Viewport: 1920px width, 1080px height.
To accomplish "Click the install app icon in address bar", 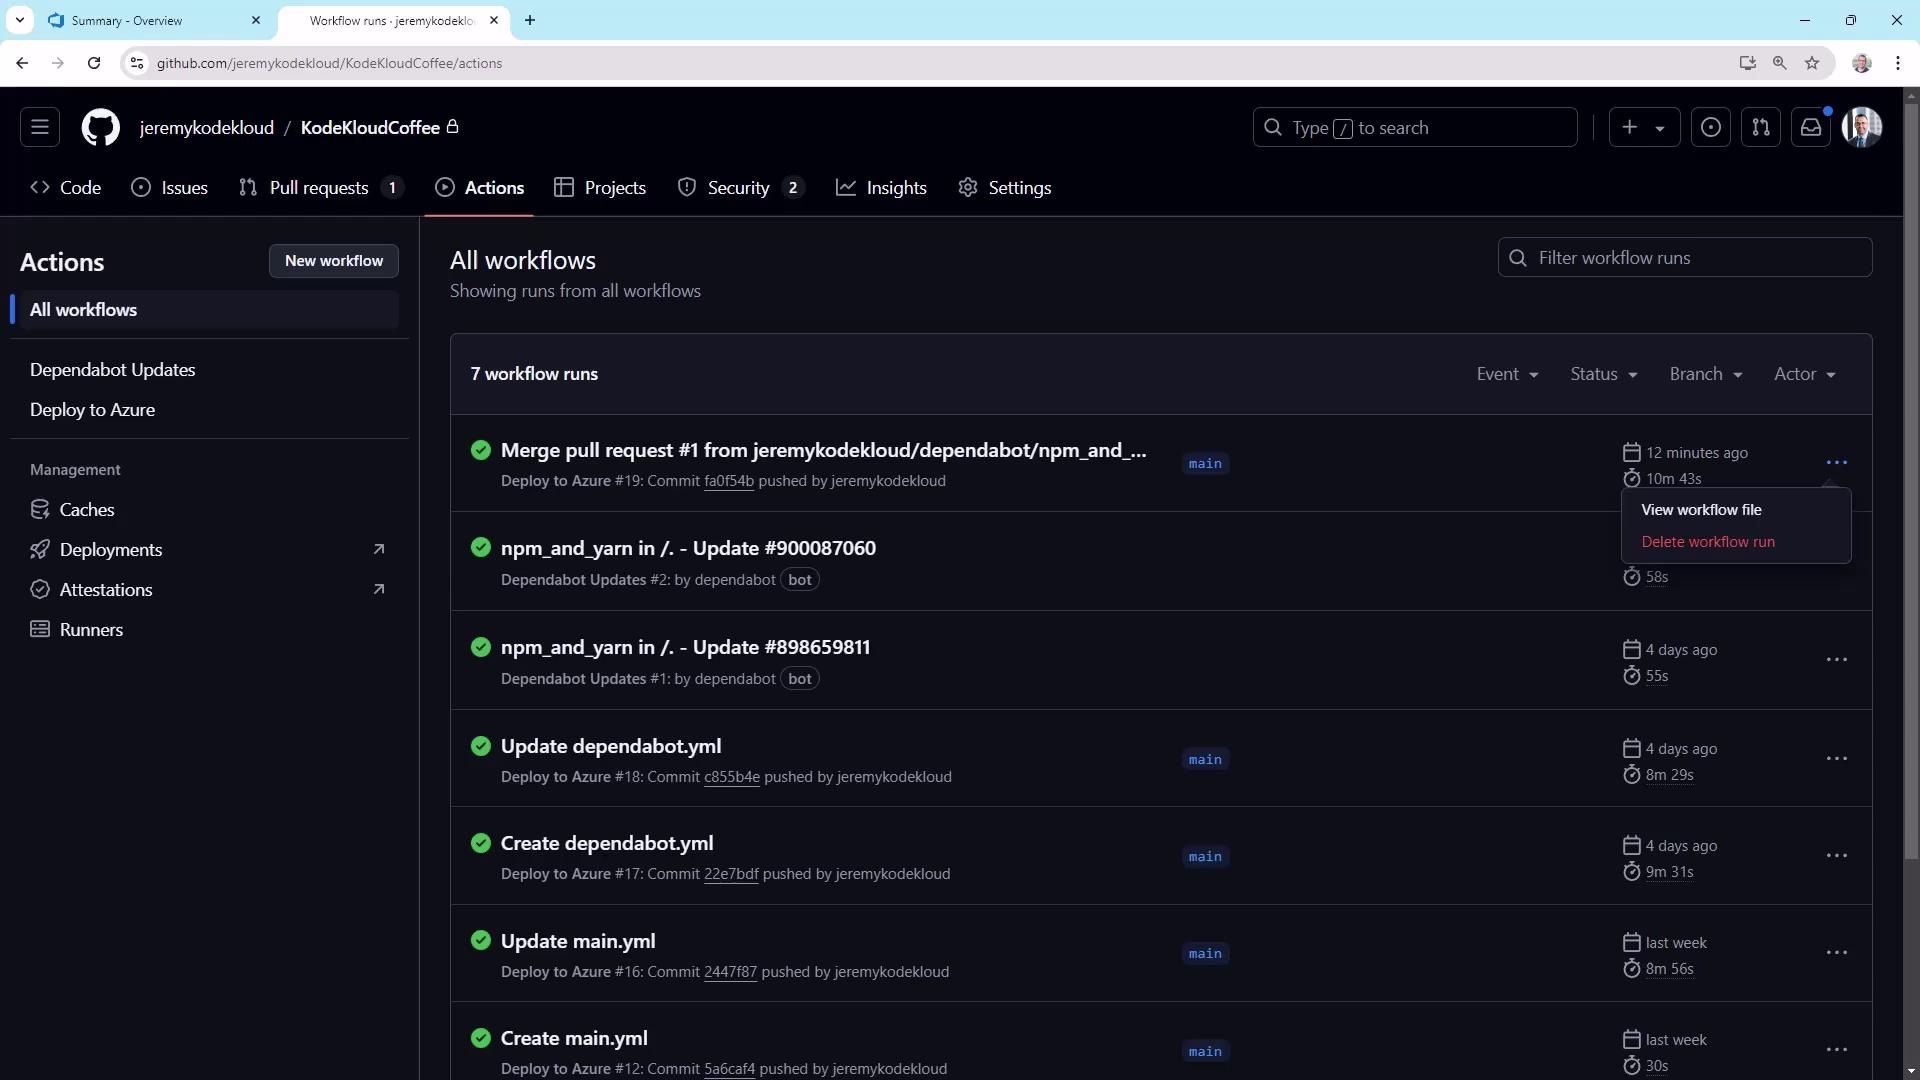I will point(1747,63).
